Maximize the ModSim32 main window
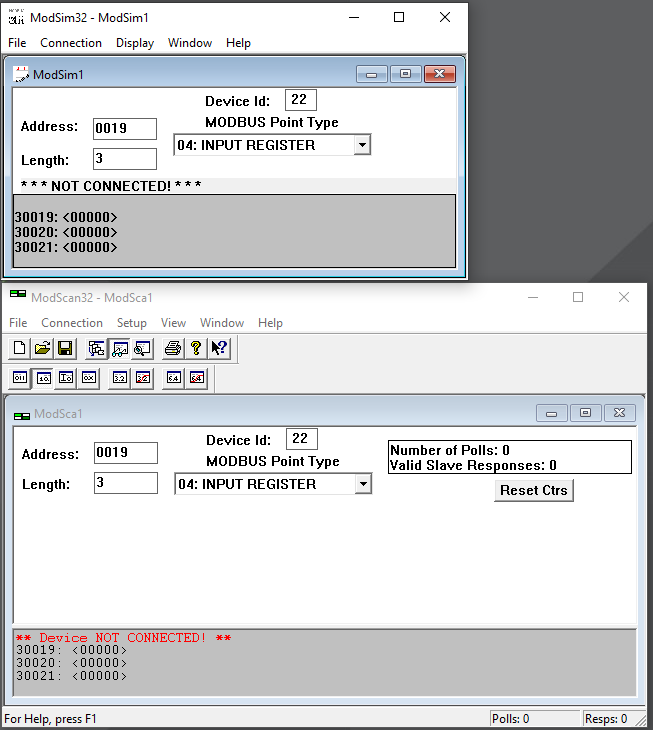Screen dimensions: 653x730 (x=399, y=18)
